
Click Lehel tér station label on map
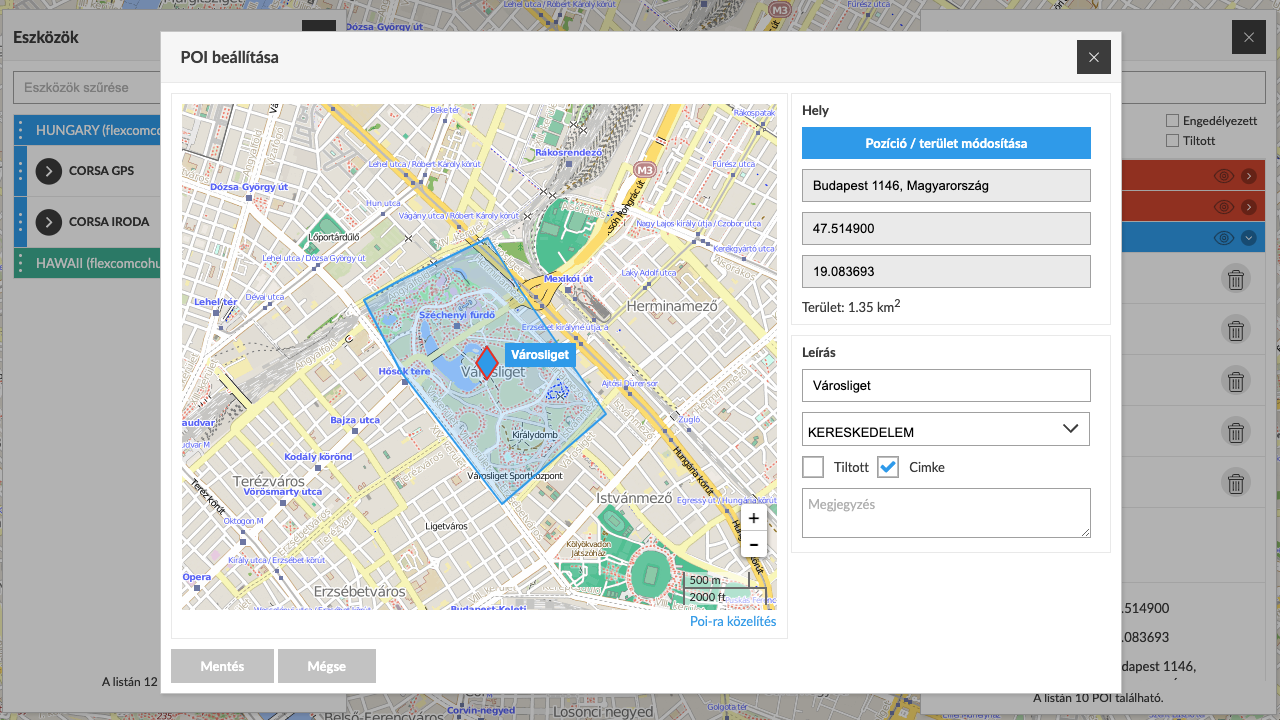(x=214, y=301)
